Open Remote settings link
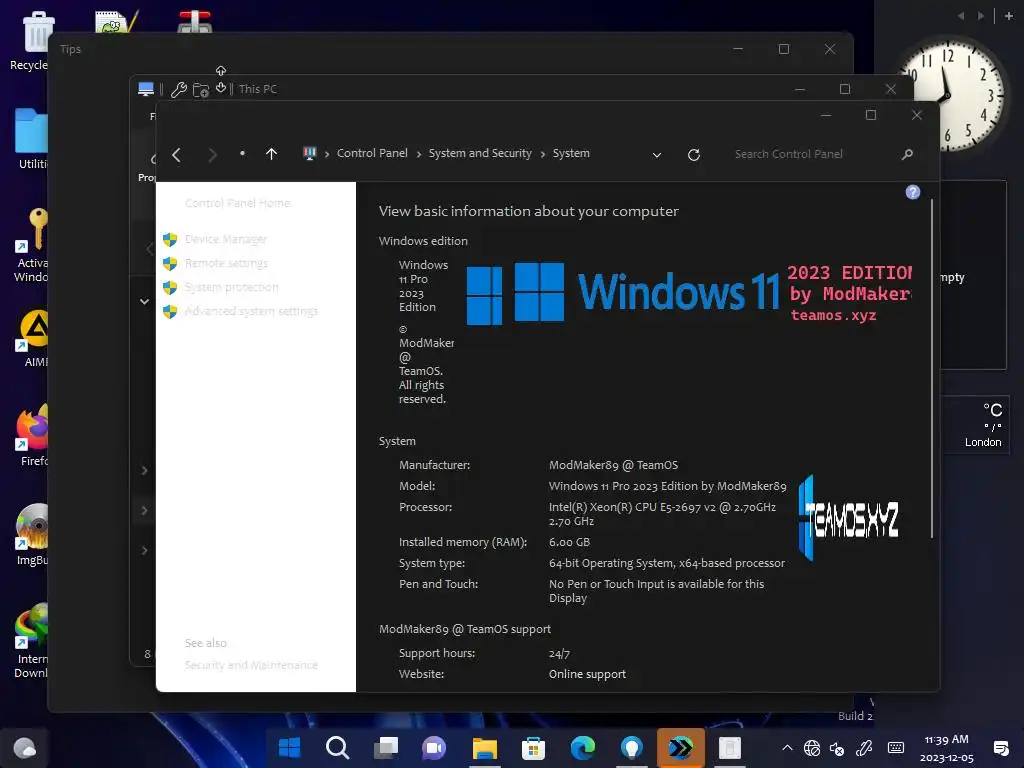 (226, 263)
